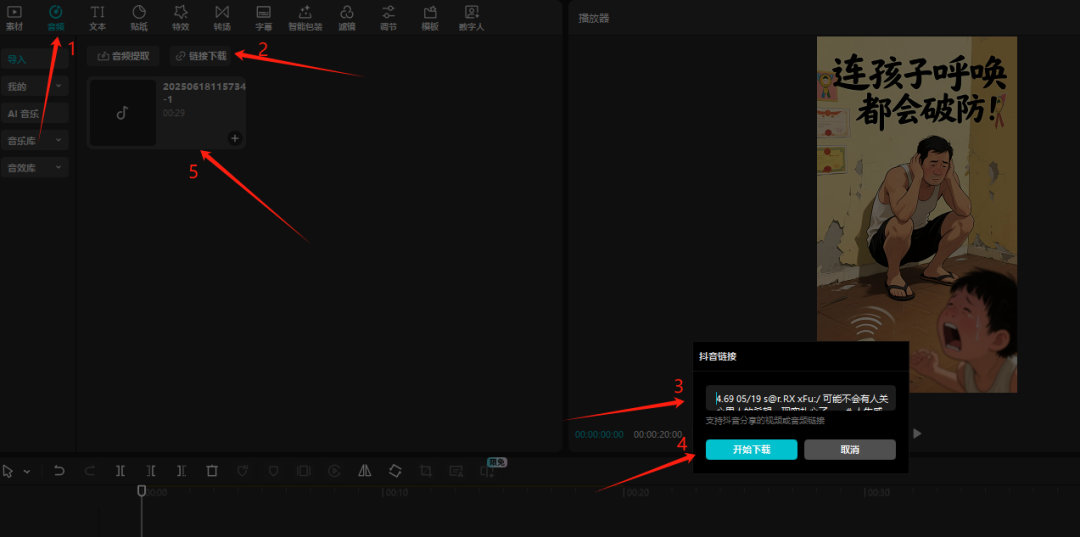Select AI 音乐 in the sidebar
This screenshot has height=537, width=1080.
(35, 113)
